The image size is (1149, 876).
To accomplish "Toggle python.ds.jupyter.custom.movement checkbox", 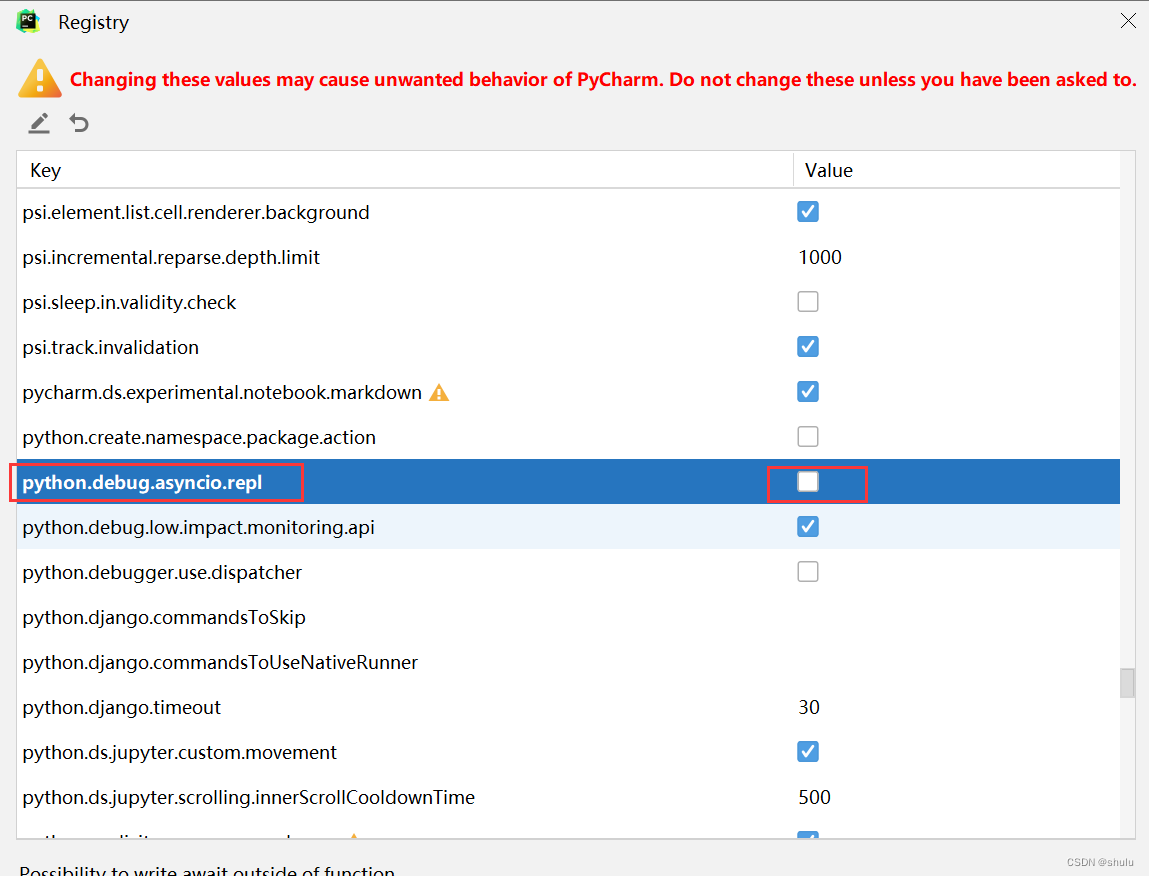I will click(x=808, y=751).
